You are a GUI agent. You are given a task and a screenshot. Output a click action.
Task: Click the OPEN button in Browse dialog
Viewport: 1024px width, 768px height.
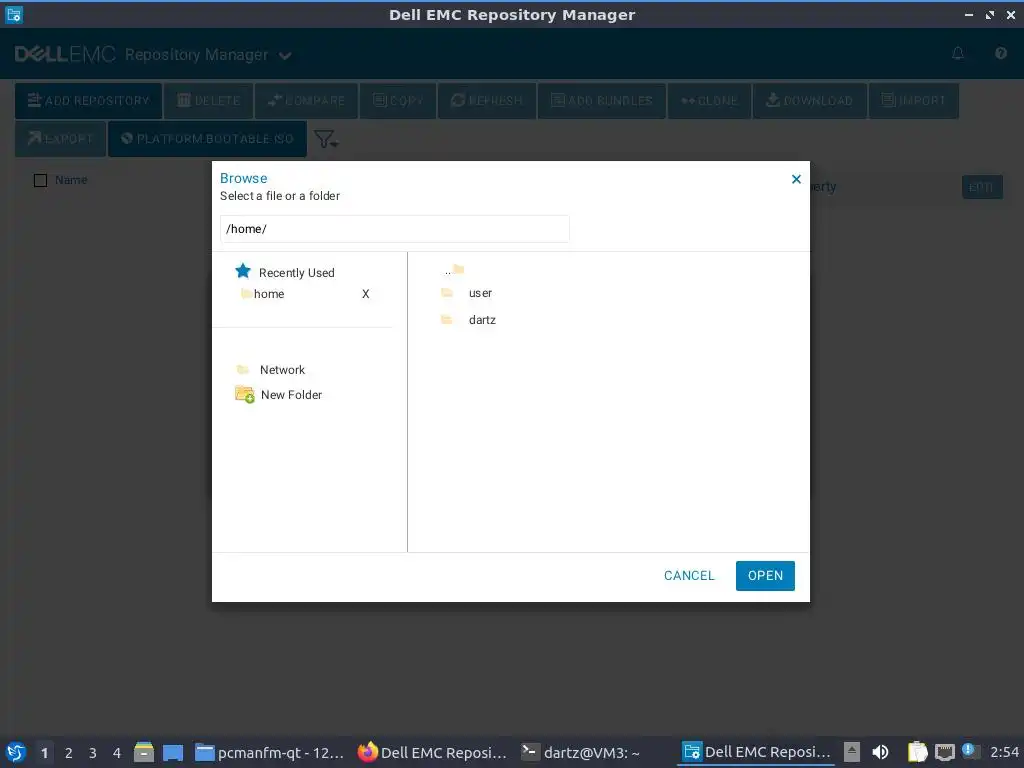[x=765, y=575]
